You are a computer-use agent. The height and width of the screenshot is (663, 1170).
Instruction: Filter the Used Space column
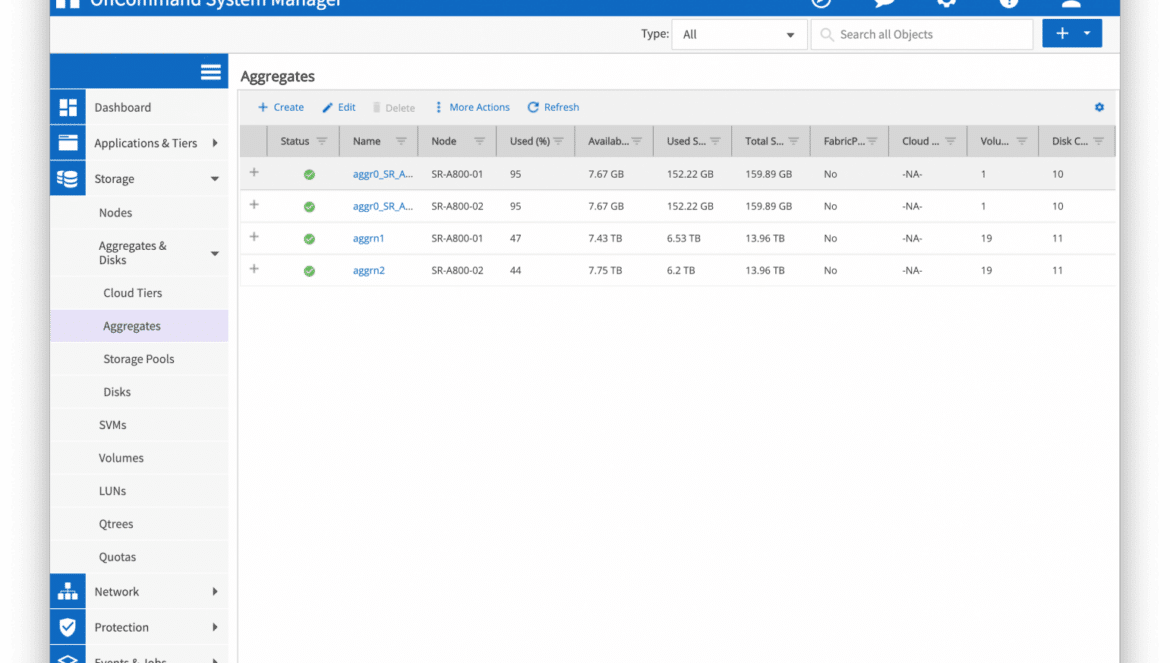(715, 141)
